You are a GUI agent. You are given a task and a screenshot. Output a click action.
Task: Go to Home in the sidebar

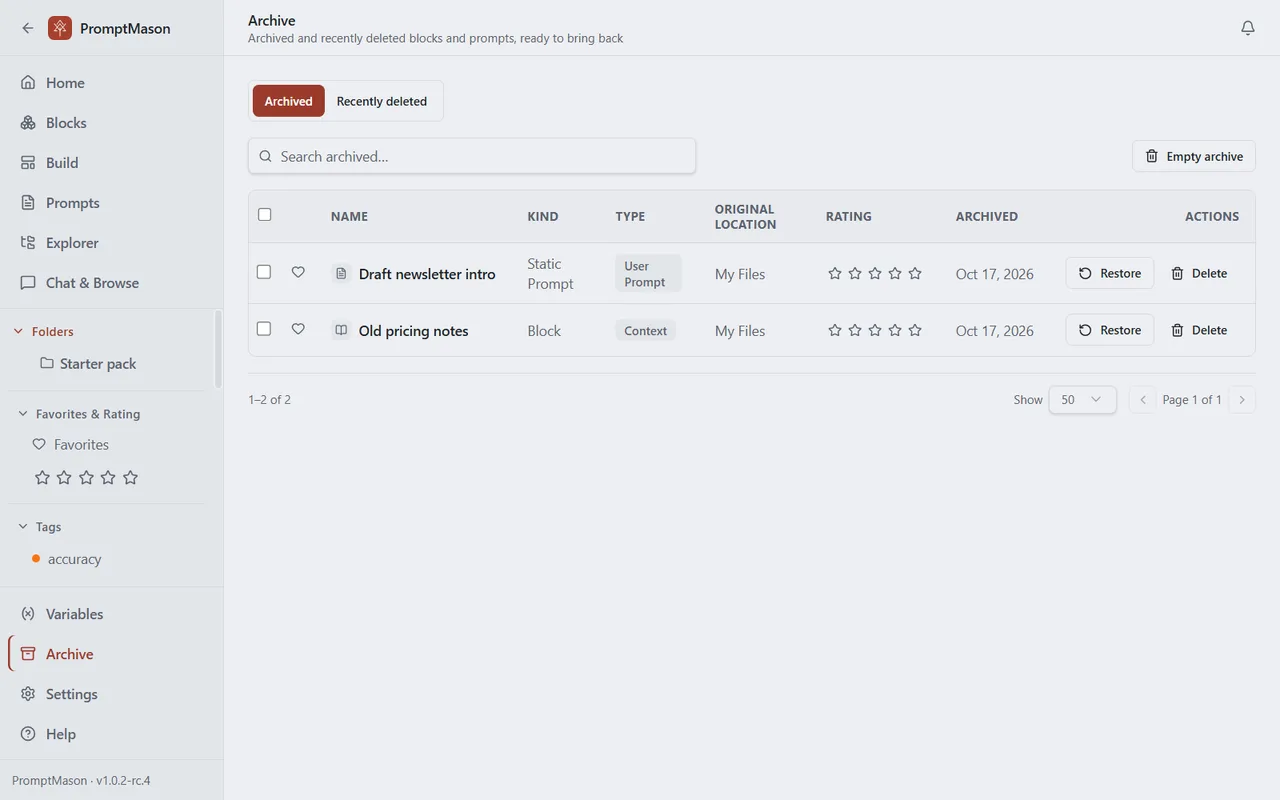coord(111,83)
